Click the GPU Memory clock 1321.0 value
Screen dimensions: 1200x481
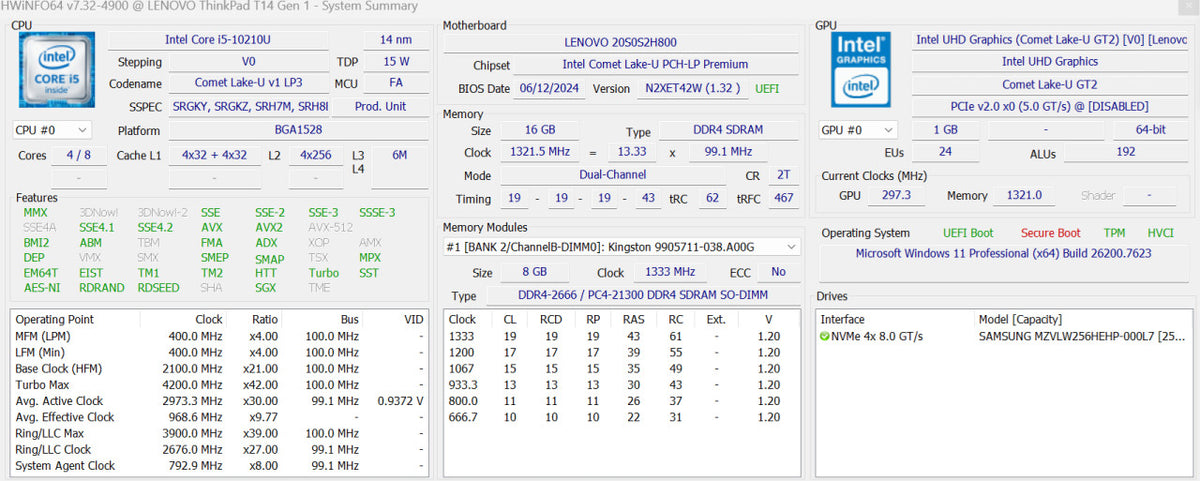pyautogui.click(x=1023, y=196)
